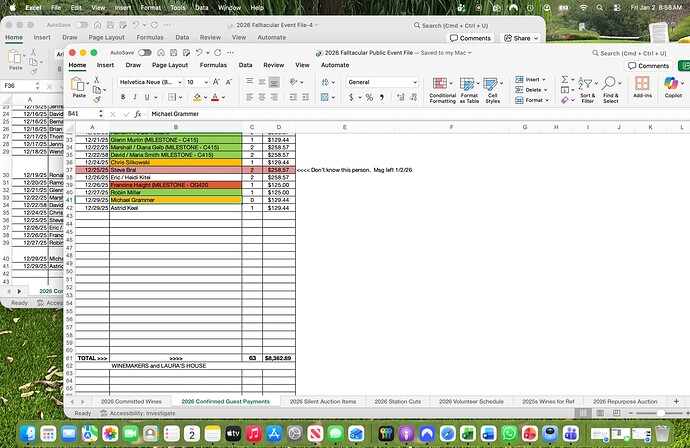The width and height of the screenshot is (690, 448).
Task: Adjust the zoom slider in status bar
Action: tap(660, 413)
